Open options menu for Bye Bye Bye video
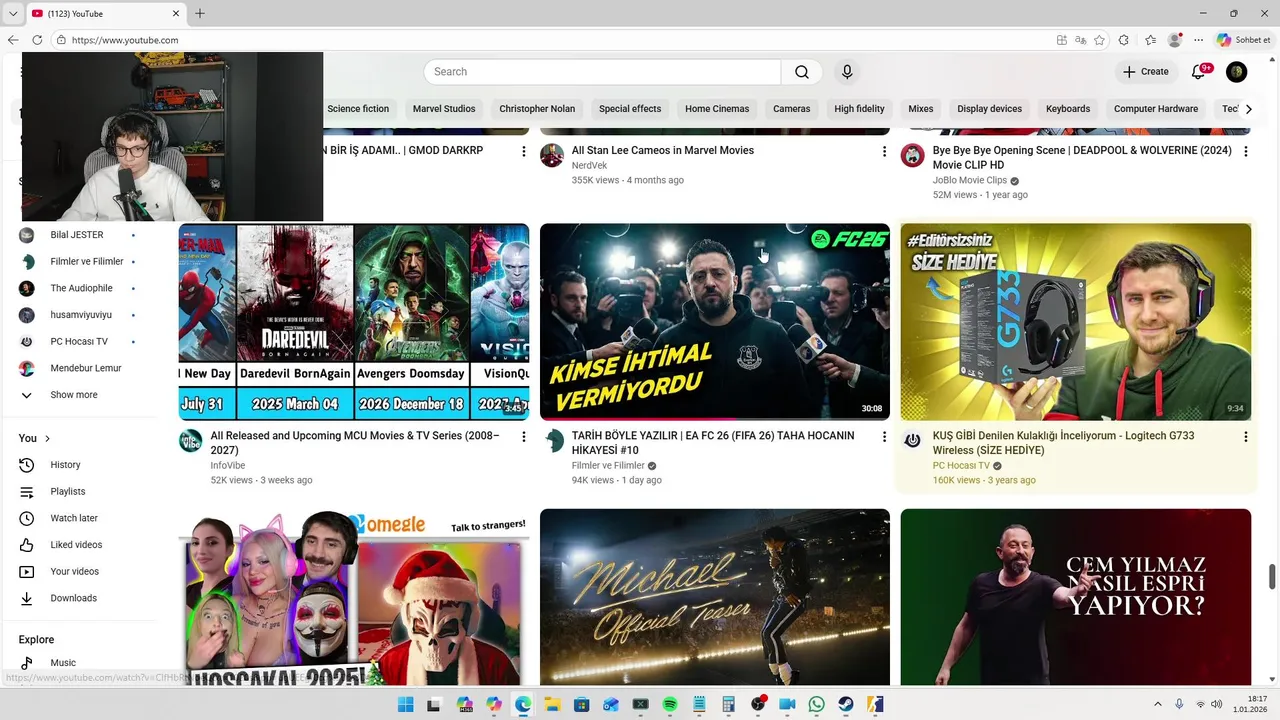Screen dimensions: 1280x720 coord(1245,152)
